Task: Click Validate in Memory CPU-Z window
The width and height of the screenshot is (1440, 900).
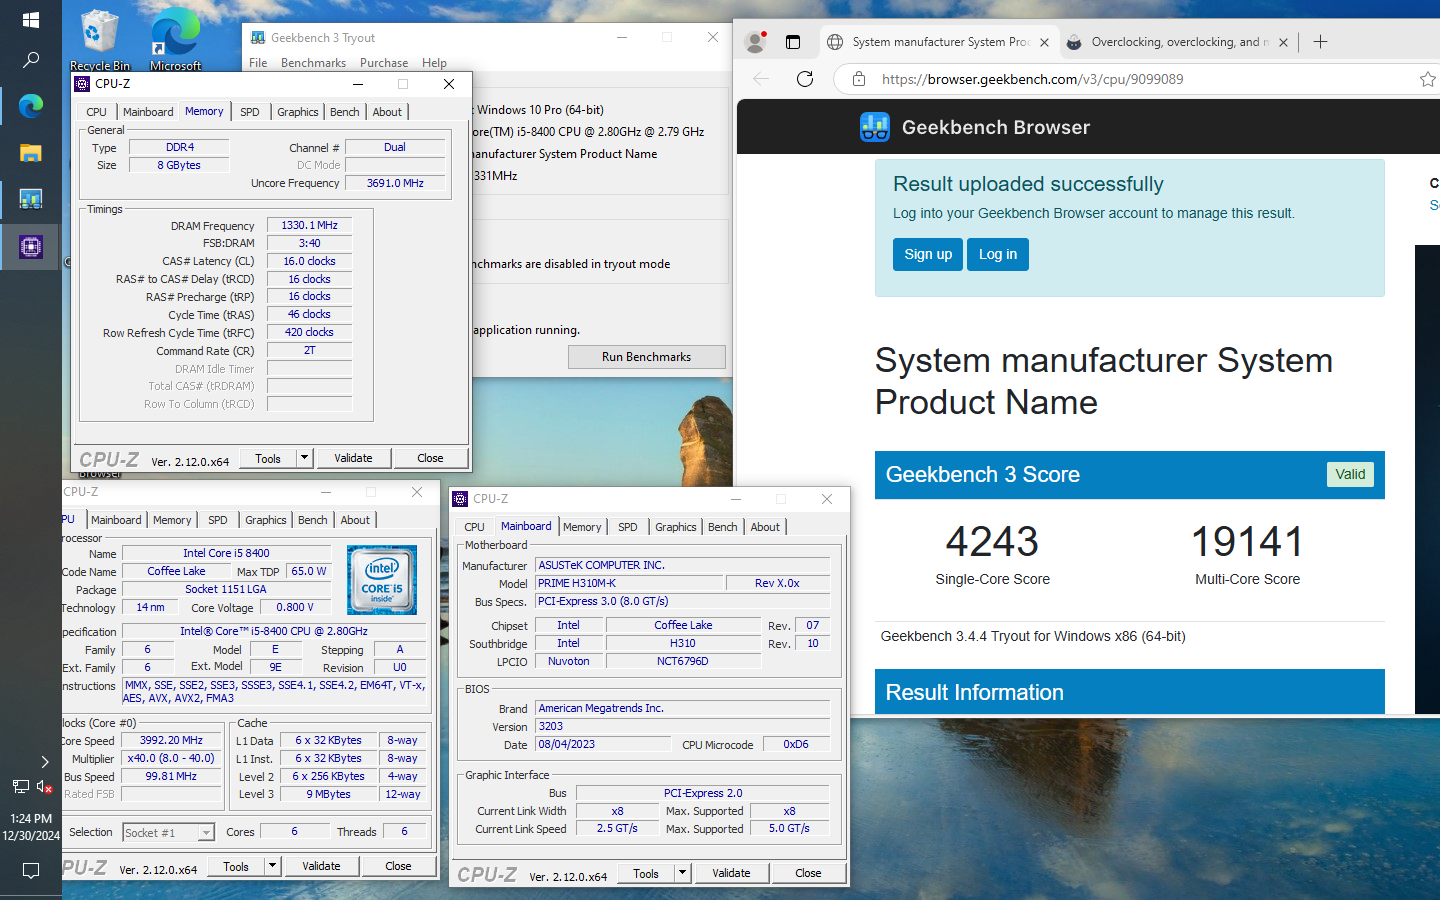Action: [353, 458]
